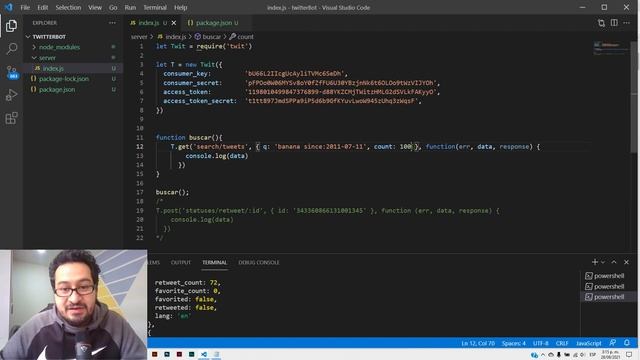The height and width of the screenshot is (360, 640).
Task: Open the Selection menu
Action: click(68, 7)
